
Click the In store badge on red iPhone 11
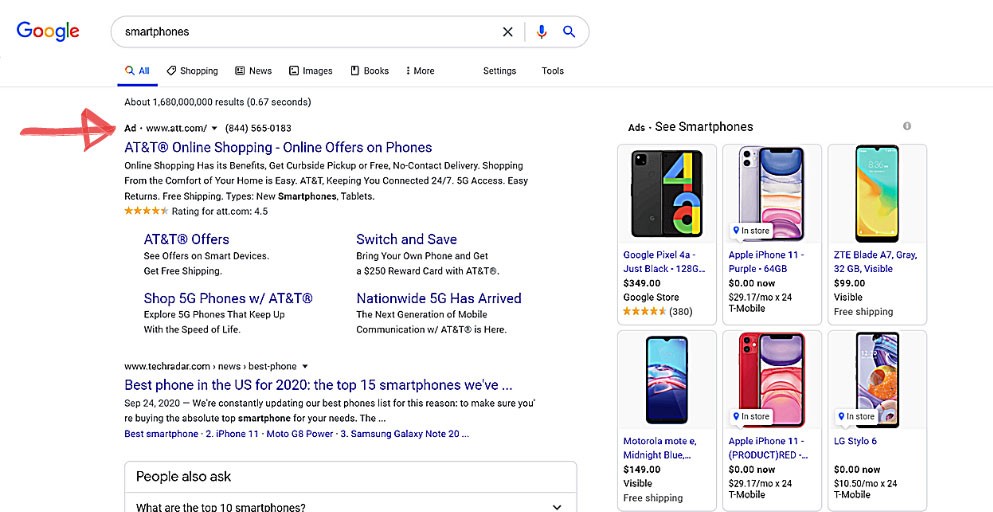pyautogui.click(x=751, y=416)
